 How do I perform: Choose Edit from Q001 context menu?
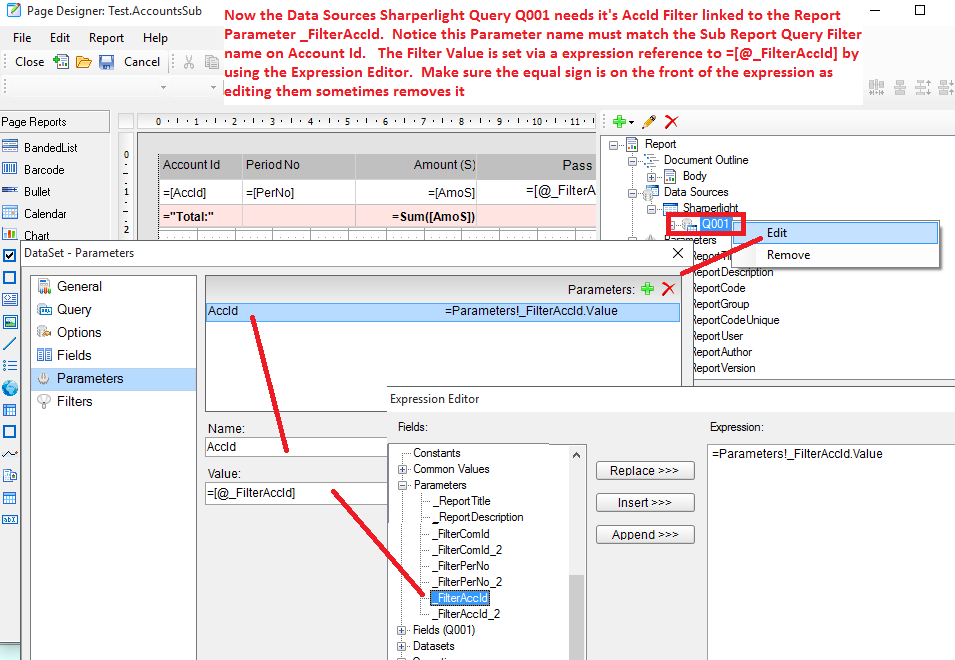[835, 233]
